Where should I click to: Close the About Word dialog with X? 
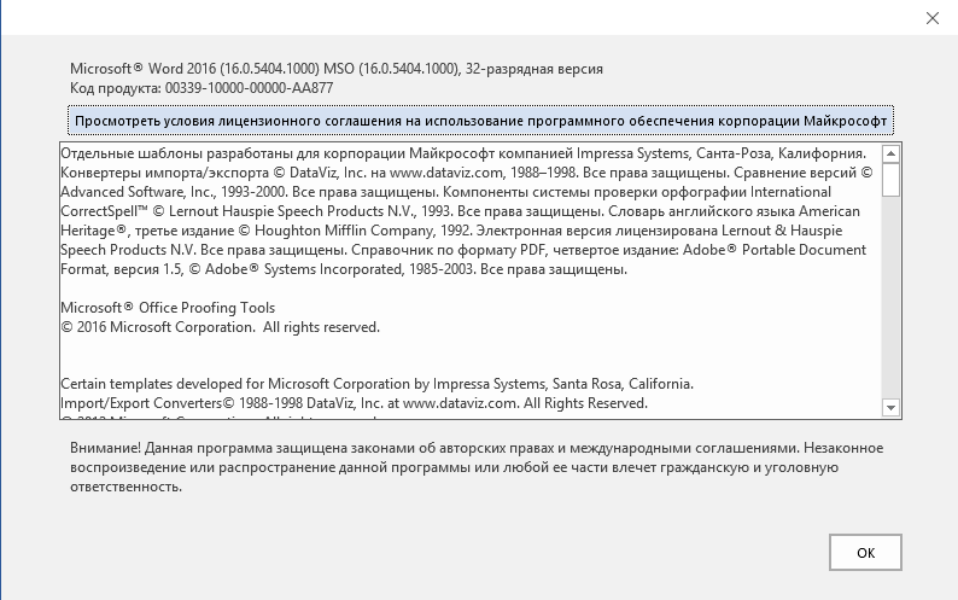(x=932, y=18)
